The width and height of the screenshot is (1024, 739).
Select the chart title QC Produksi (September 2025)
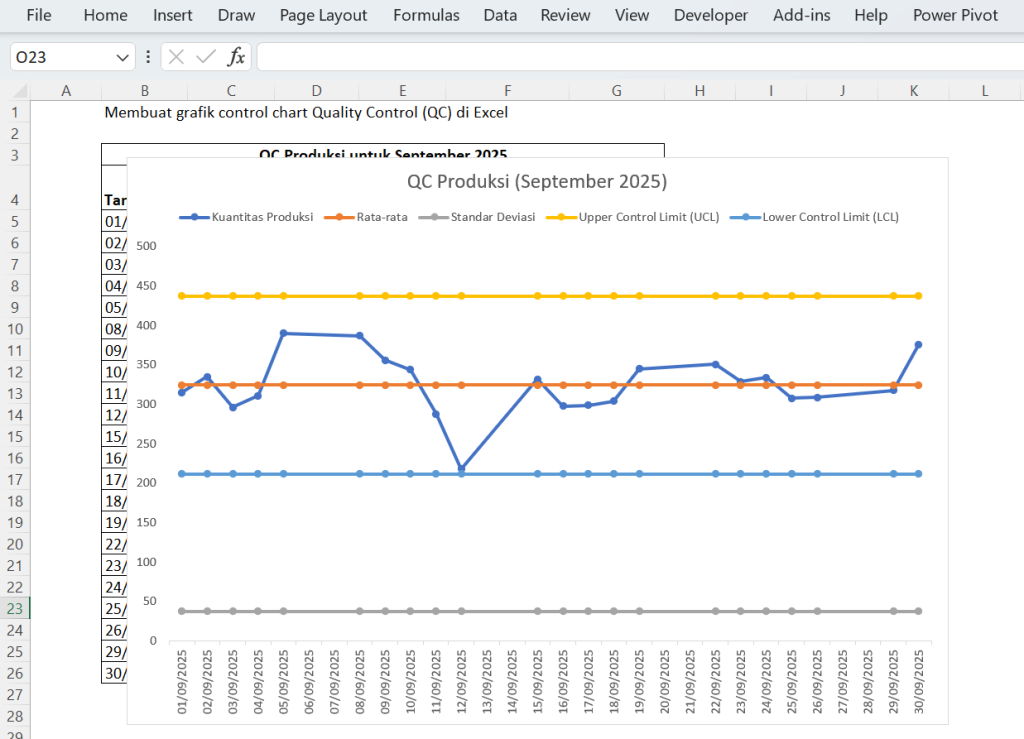(x=536, y=182)
